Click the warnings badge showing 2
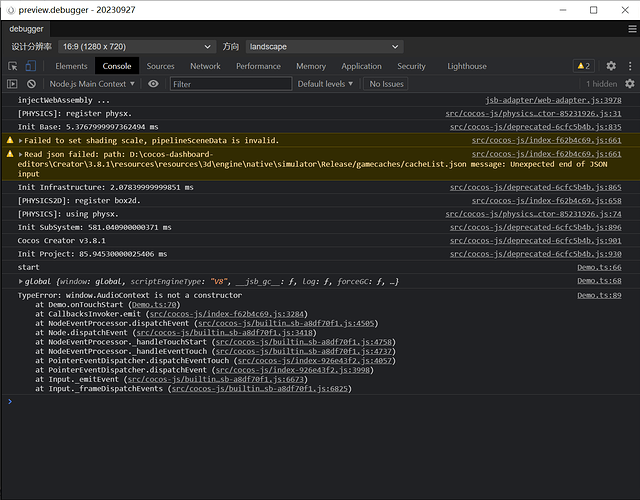640x500 pixels. point(583,66)
